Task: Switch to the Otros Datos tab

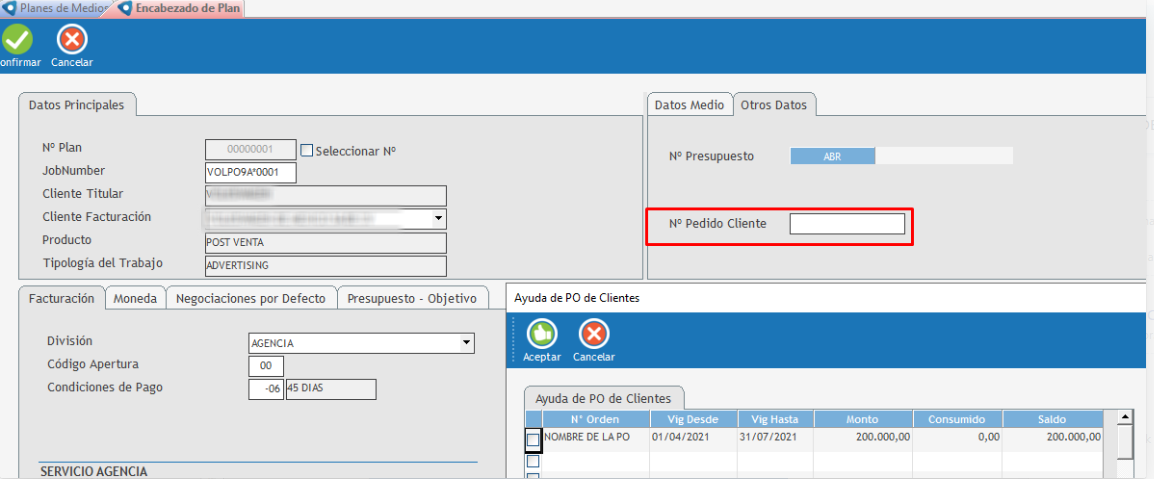Action: [x=775, y=105]
